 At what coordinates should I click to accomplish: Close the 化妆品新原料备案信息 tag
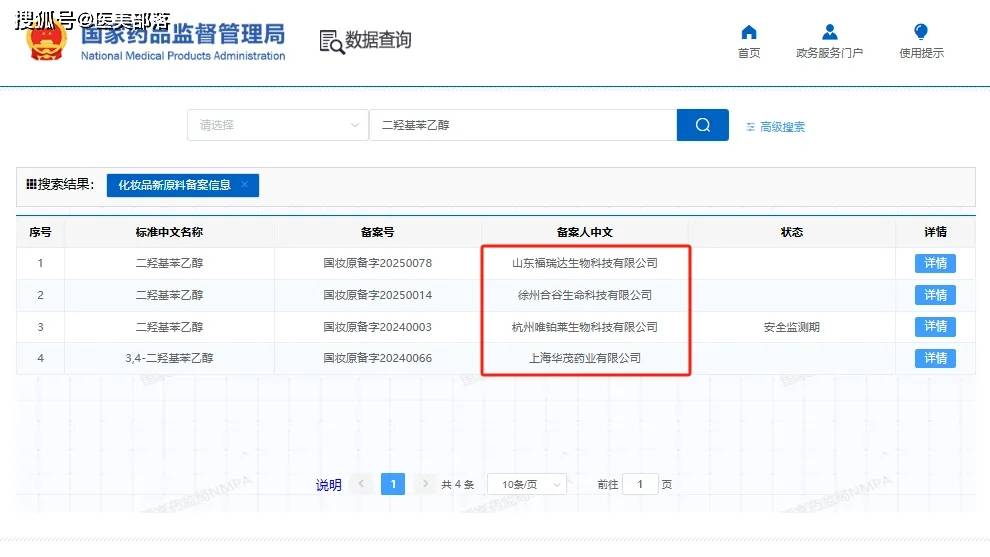tap(245, 184)
